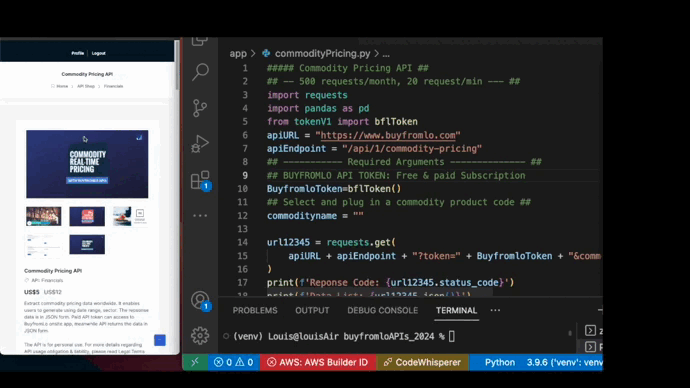The width and height of the screenshot is (690, 388).
Task: Open the Manage gear settings icon
Action: (200, 336)
